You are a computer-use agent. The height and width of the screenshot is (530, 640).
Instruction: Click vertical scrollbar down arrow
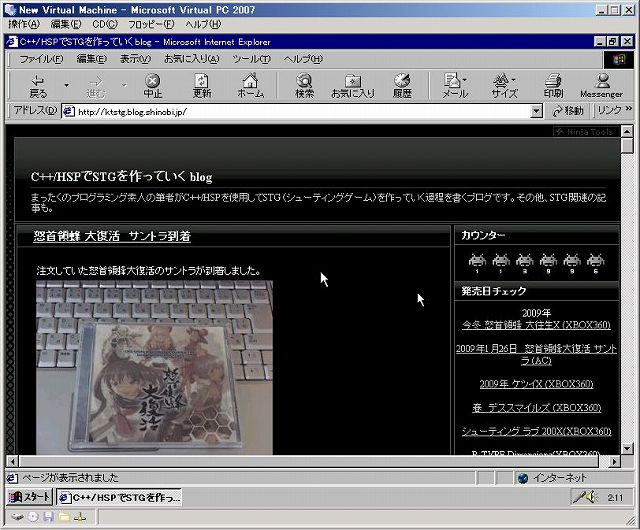(x=627, y=448)
